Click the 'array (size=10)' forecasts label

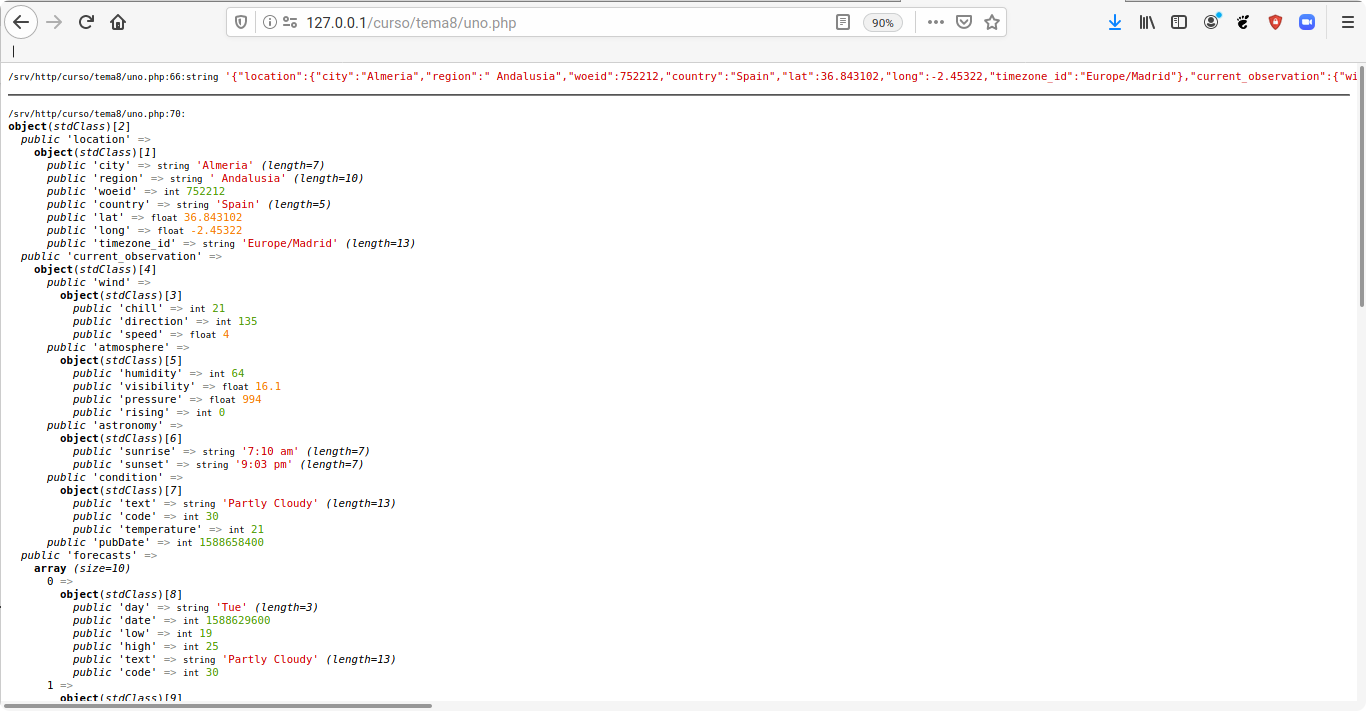click(x=82, y=568)
